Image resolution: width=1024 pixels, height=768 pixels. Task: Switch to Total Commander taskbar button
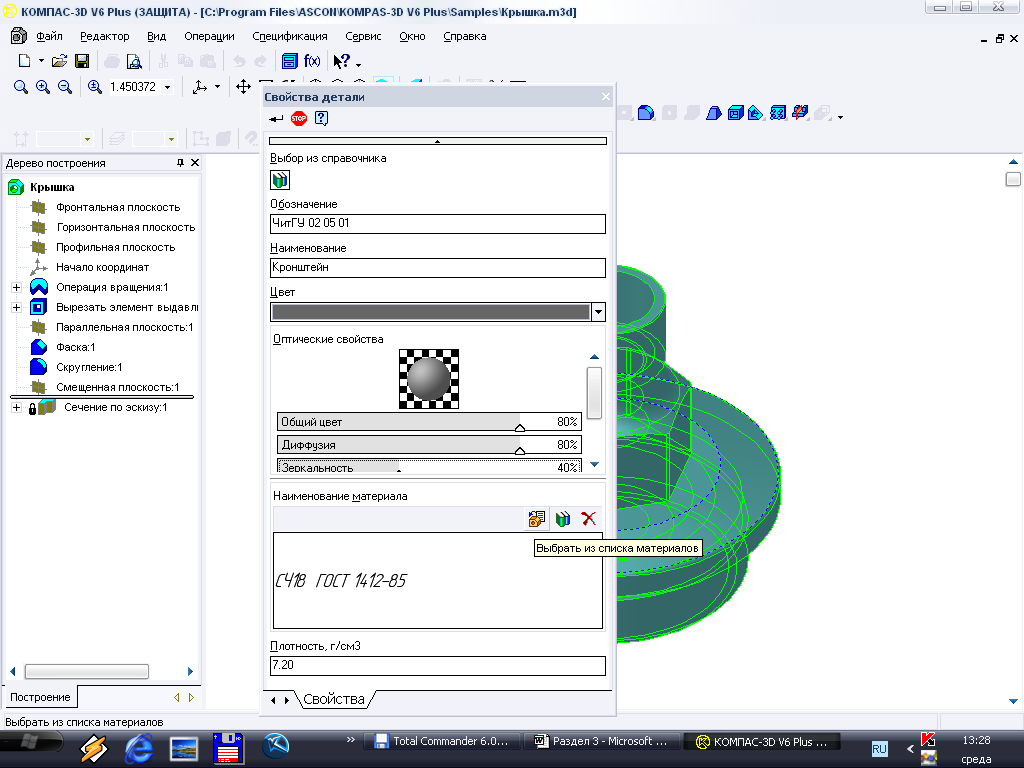[441, 741]
